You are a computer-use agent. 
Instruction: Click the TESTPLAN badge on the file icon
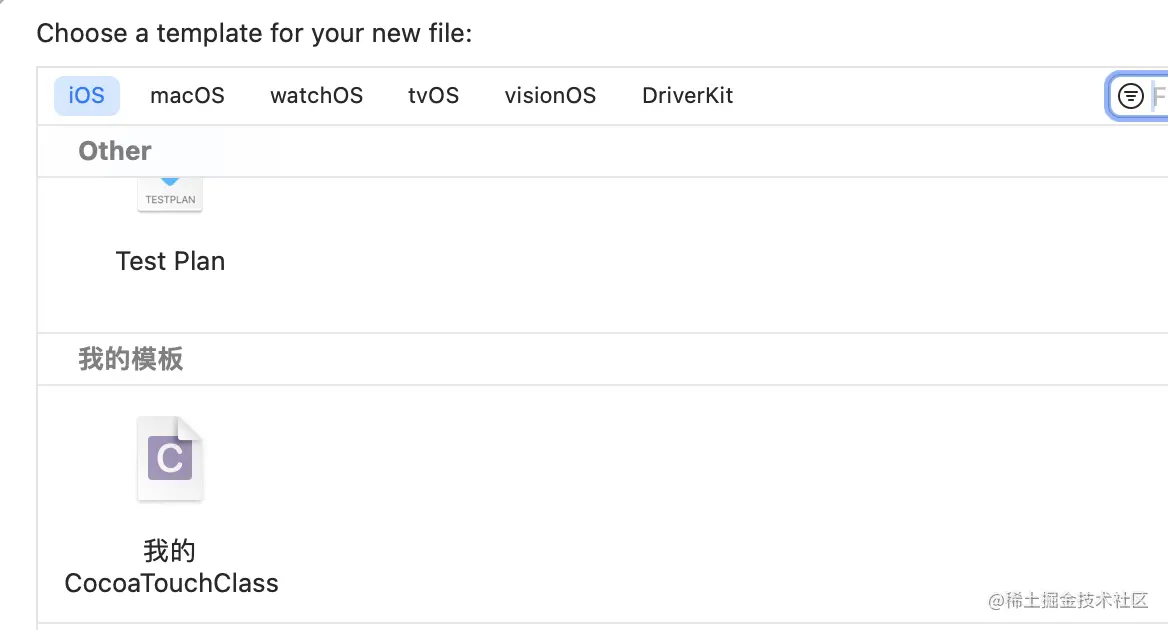pyautogui.click(x=170, y=200)
